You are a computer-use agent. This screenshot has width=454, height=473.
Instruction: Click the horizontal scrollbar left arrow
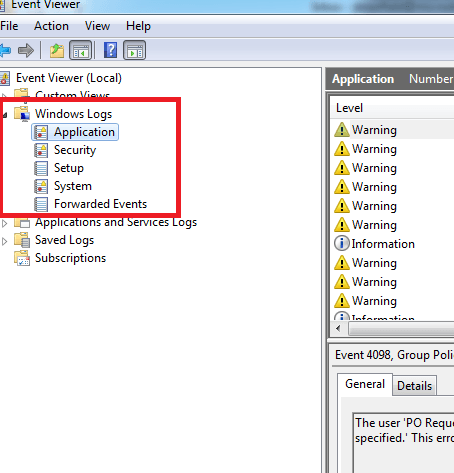pos(339,329)
